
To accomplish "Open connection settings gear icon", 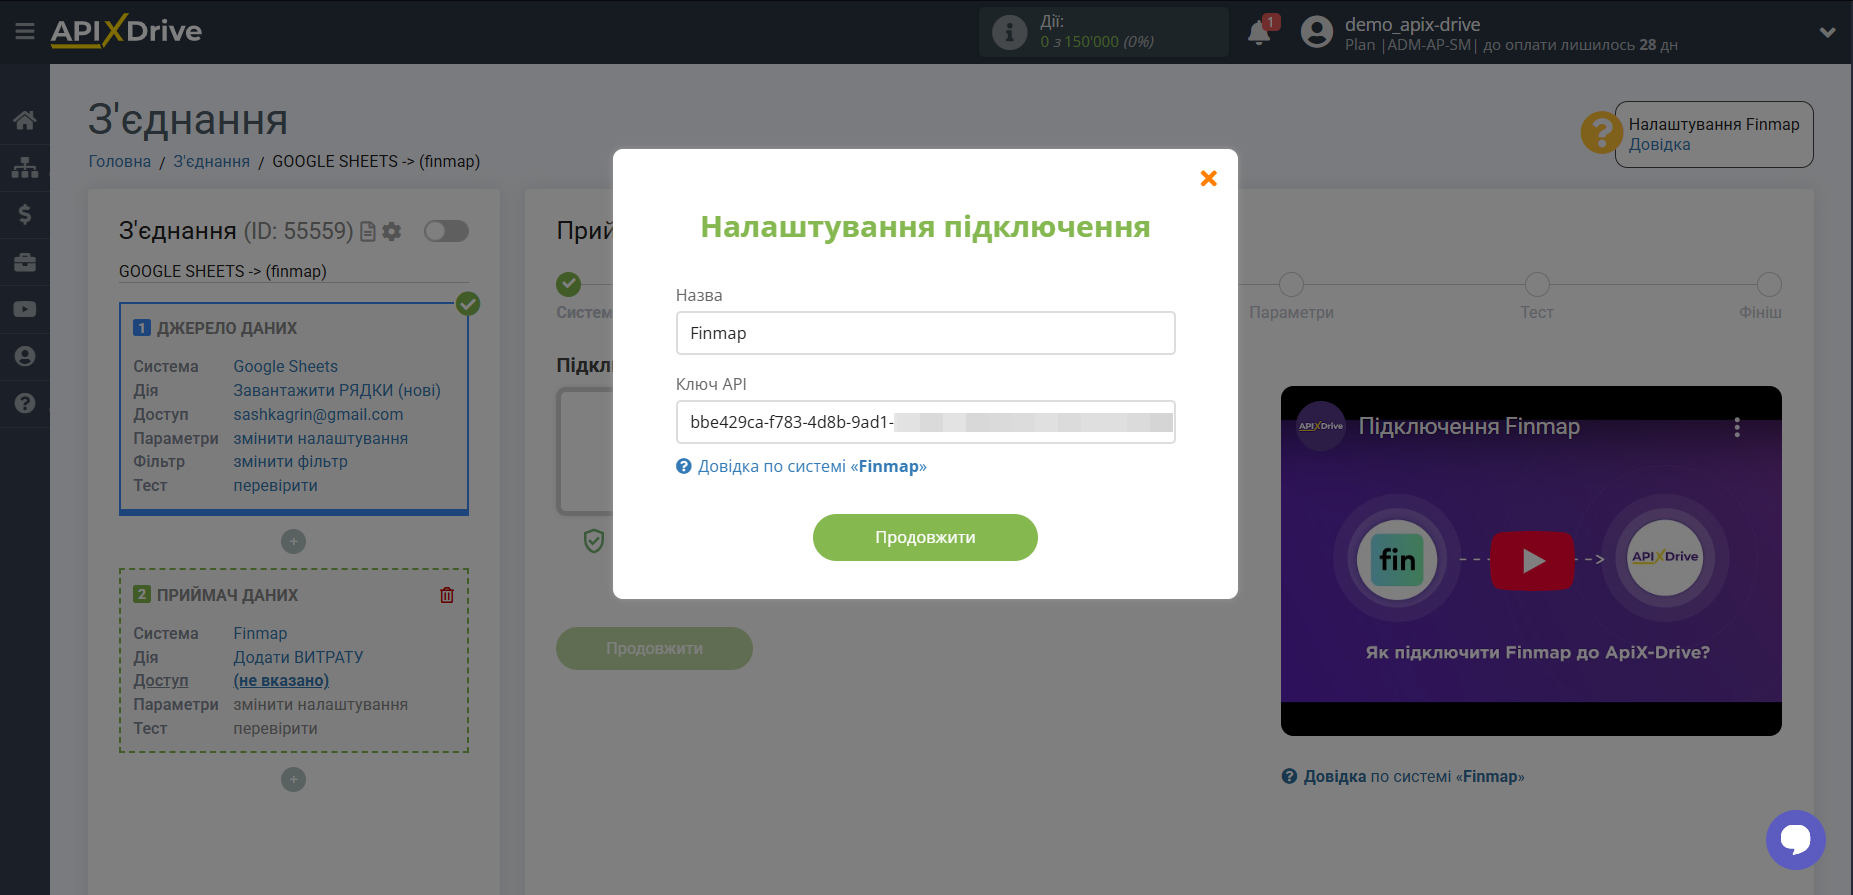I will pyautogui.click(x=392, y=232).
